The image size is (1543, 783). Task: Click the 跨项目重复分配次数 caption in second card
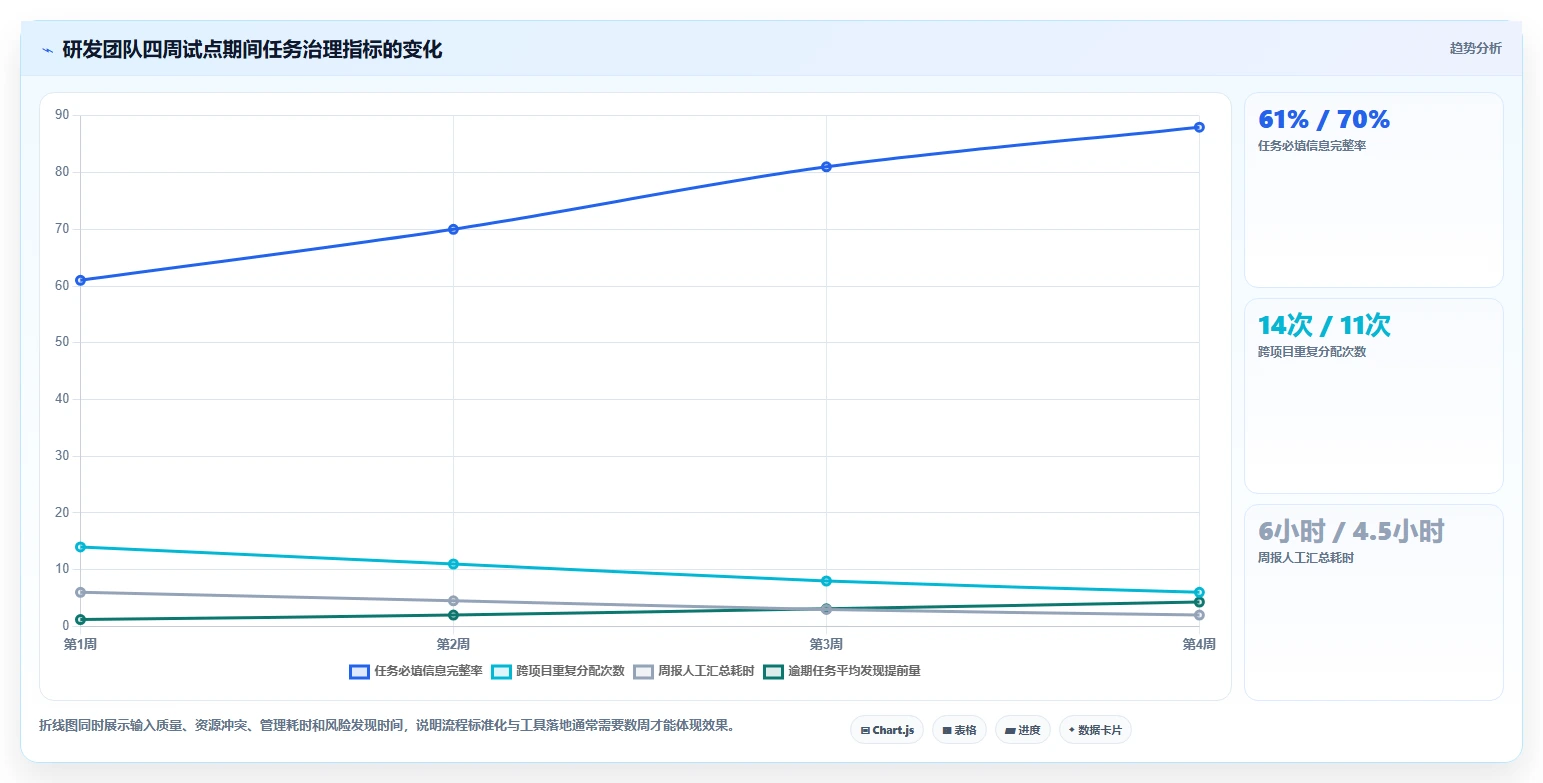coord(1312,352)
